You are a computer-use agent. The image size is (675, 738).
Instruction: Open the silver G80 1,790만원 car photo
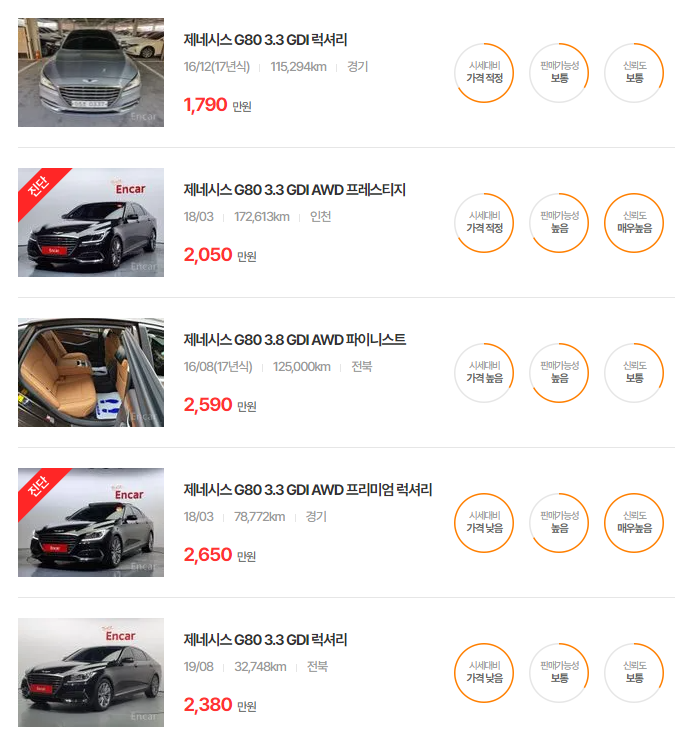coord(91,72)
